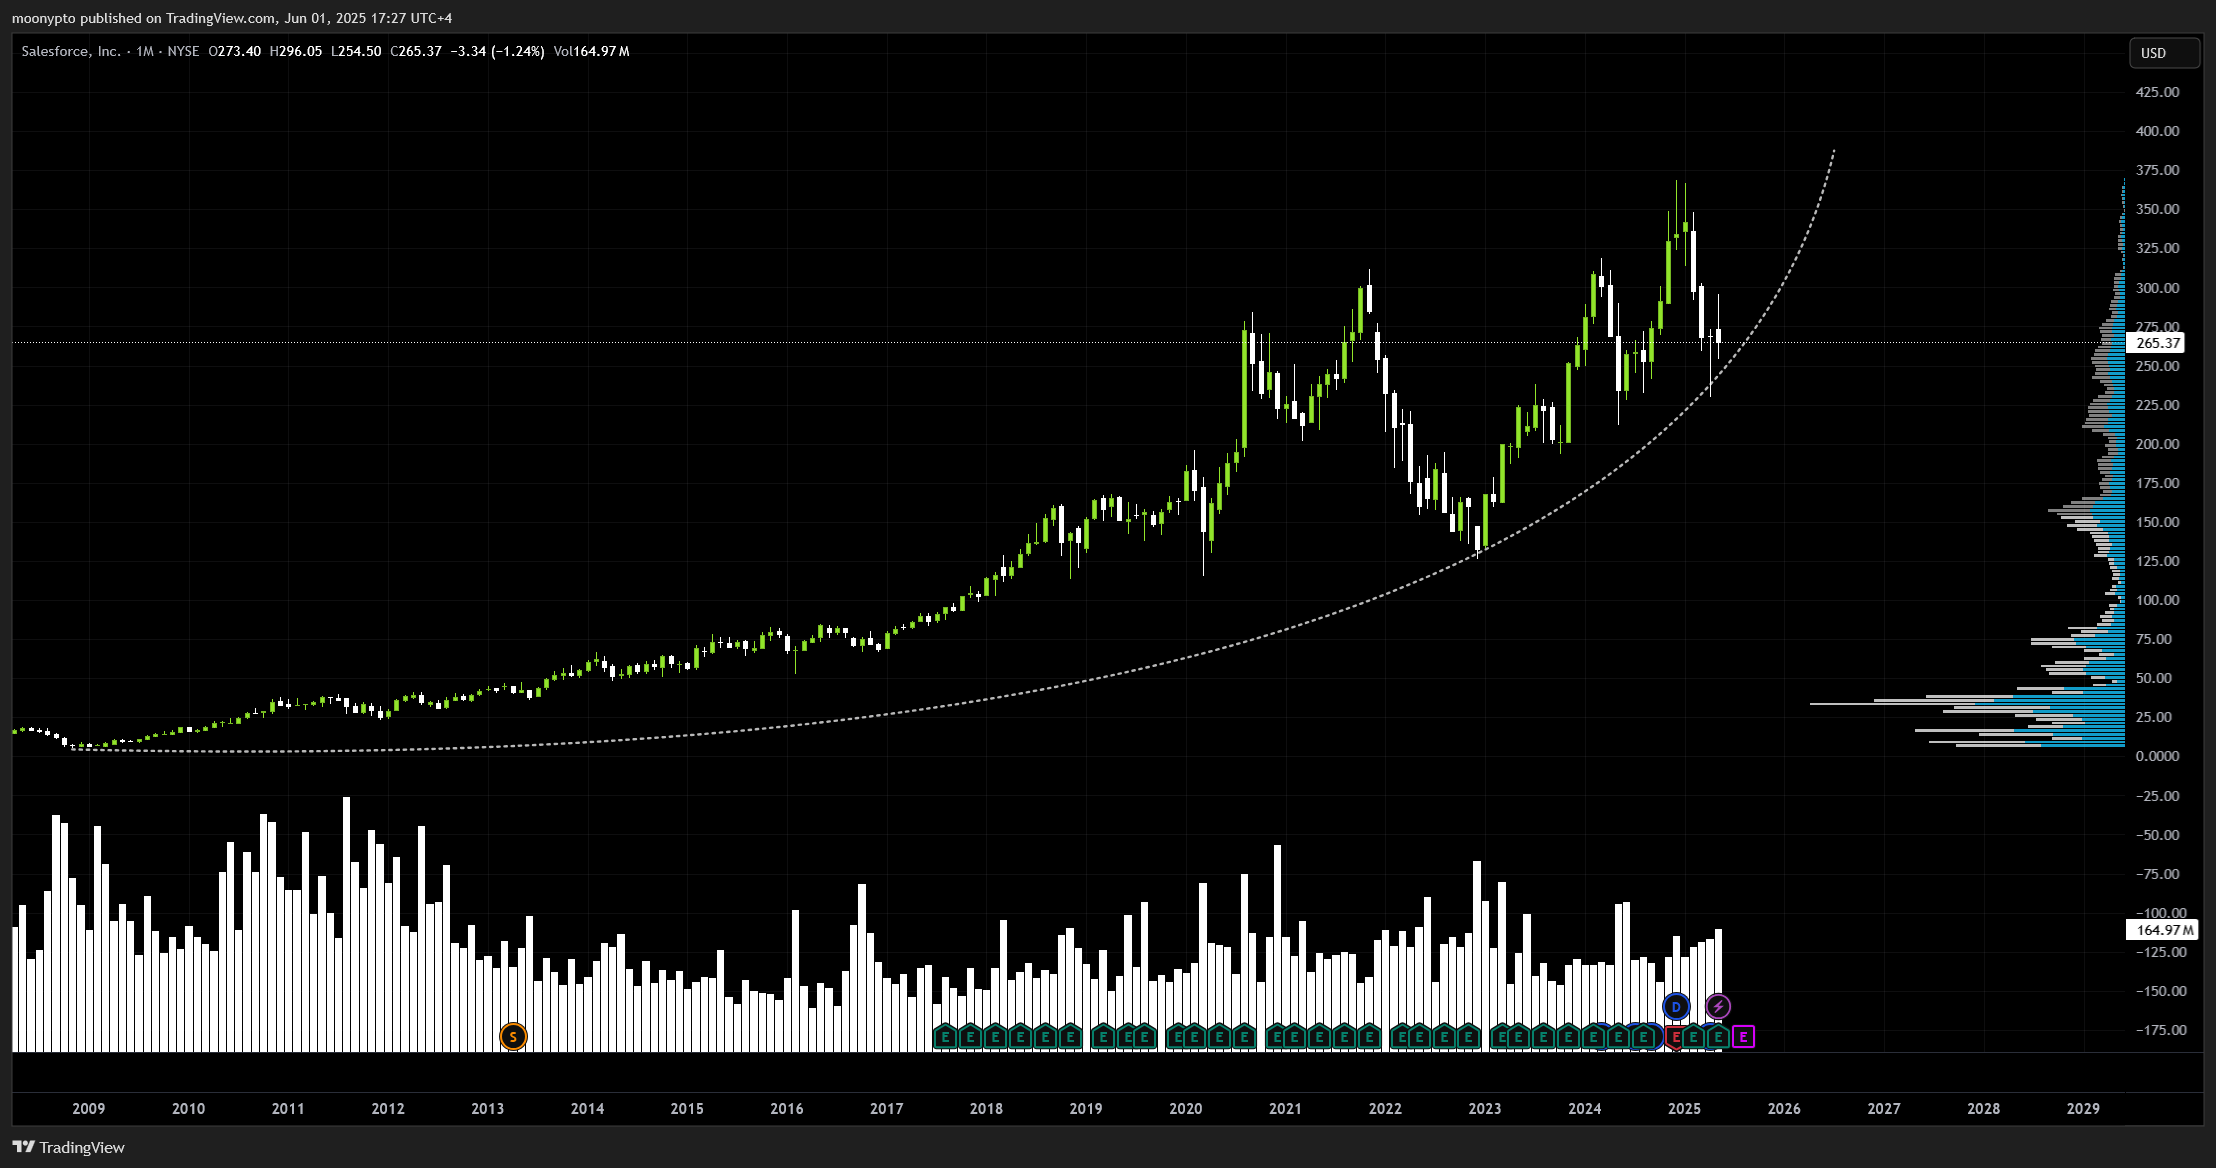Viewport: 2216px width, 1168px height.
Task: Click the 300.00 price axis label
Action: [x=2157, y=288]
